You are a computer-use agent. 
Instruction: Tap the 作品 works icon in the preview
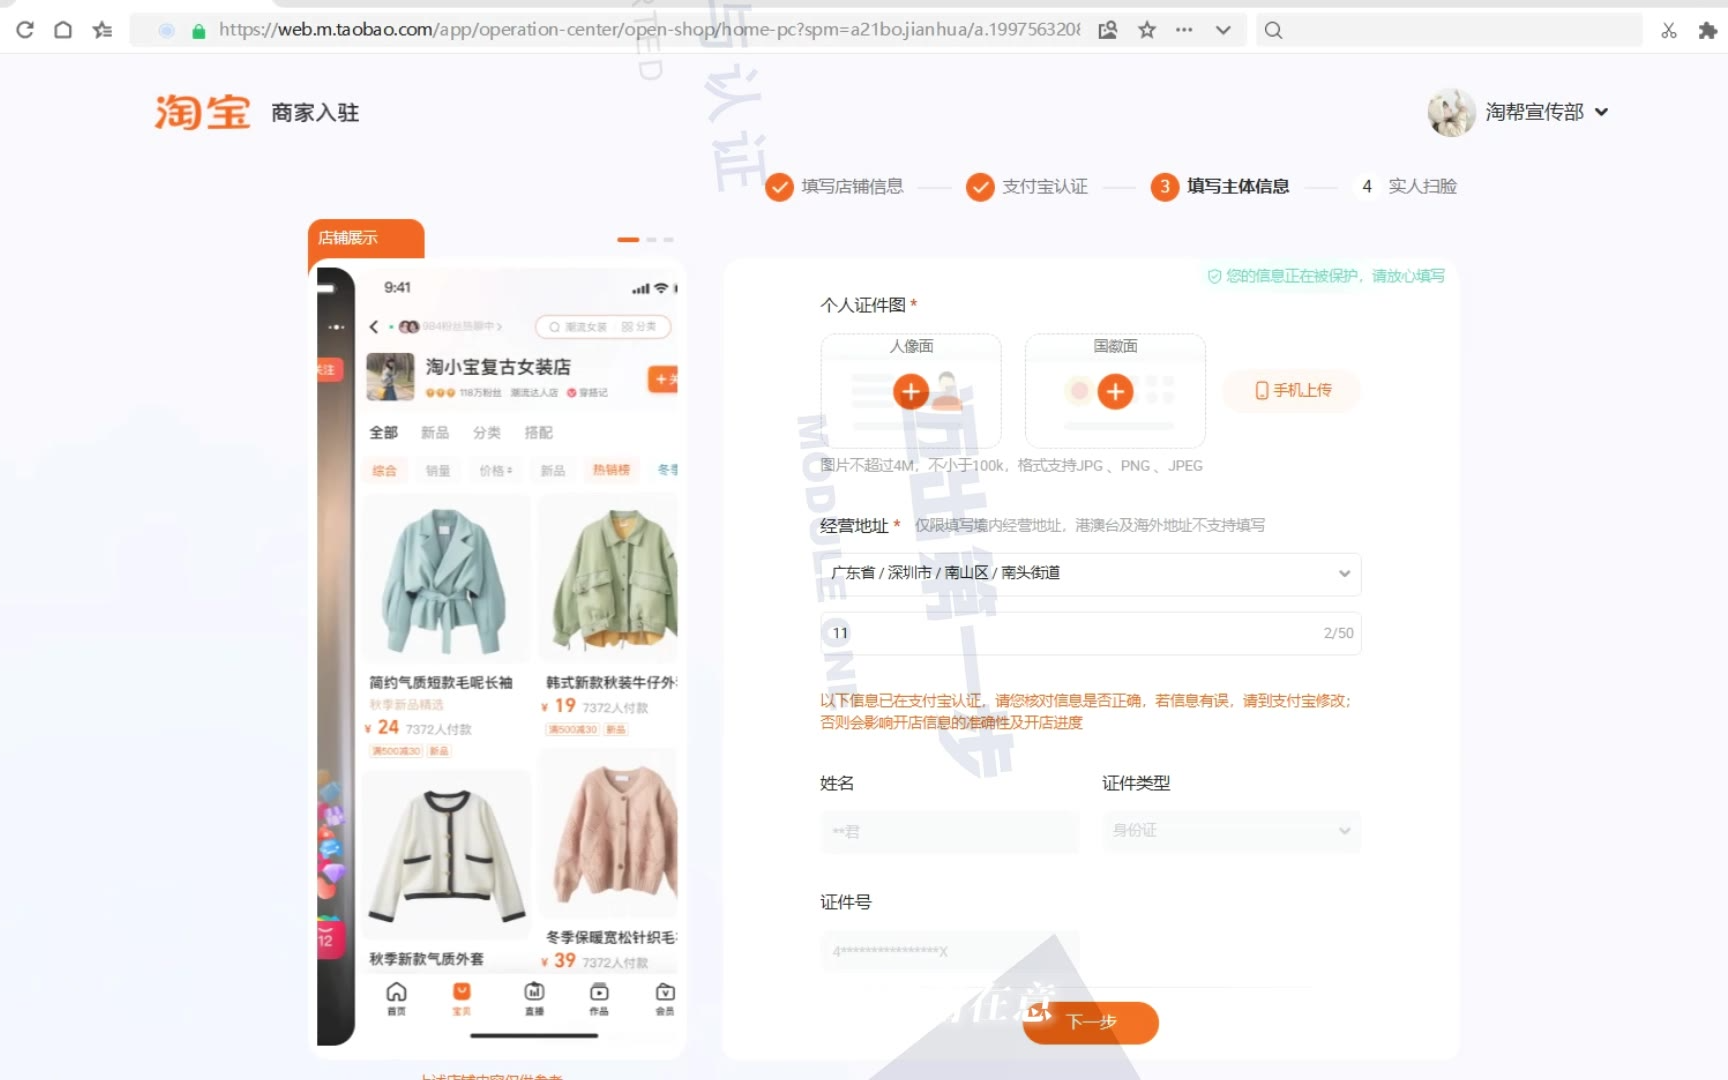[x=599, y=998]
